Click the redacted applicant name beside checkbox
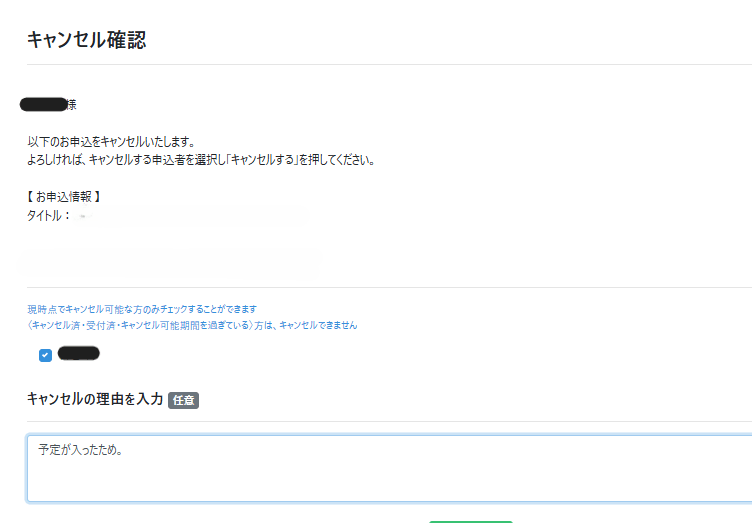This screenshot has width=752, height=523. (x=79, y=353)
